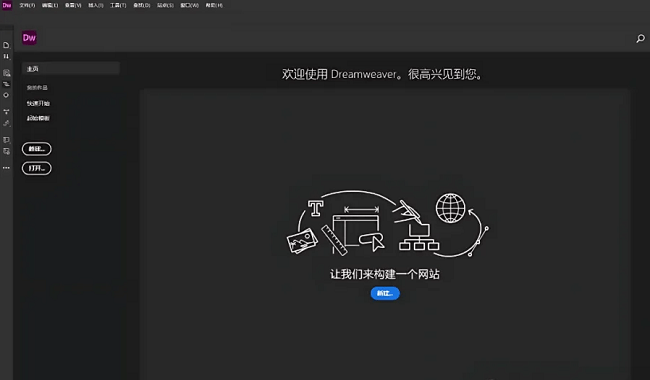Click the small Dw icon in title bar
This screenshot has width=650, height=380.
pos(7,5)
